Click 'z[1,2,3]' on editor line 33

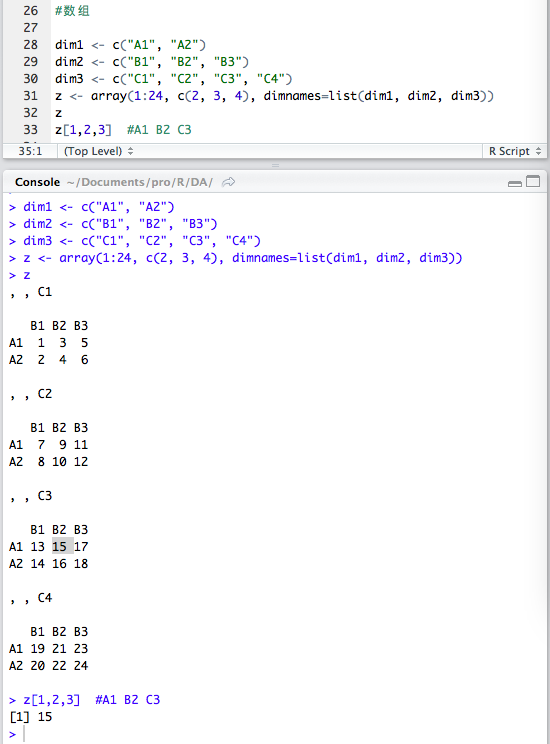[84, 130]
